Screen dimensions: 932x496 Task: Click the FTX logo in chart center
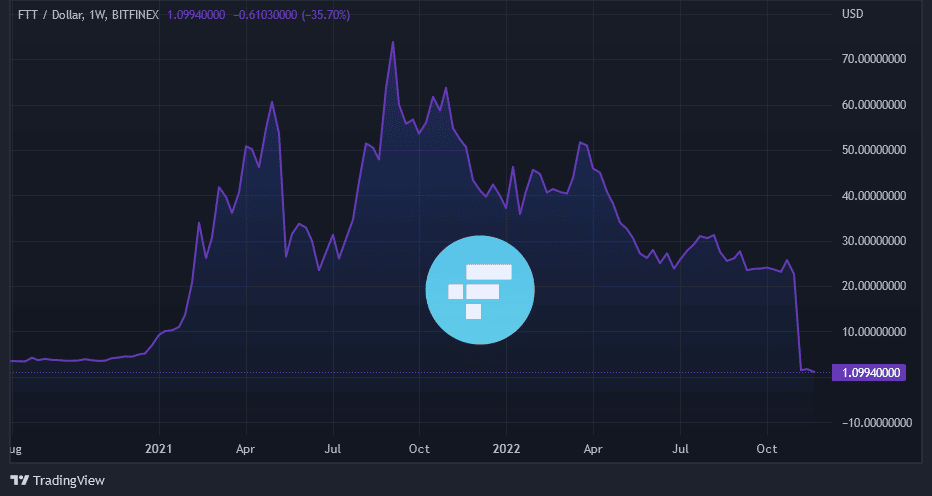pos(482,290)
